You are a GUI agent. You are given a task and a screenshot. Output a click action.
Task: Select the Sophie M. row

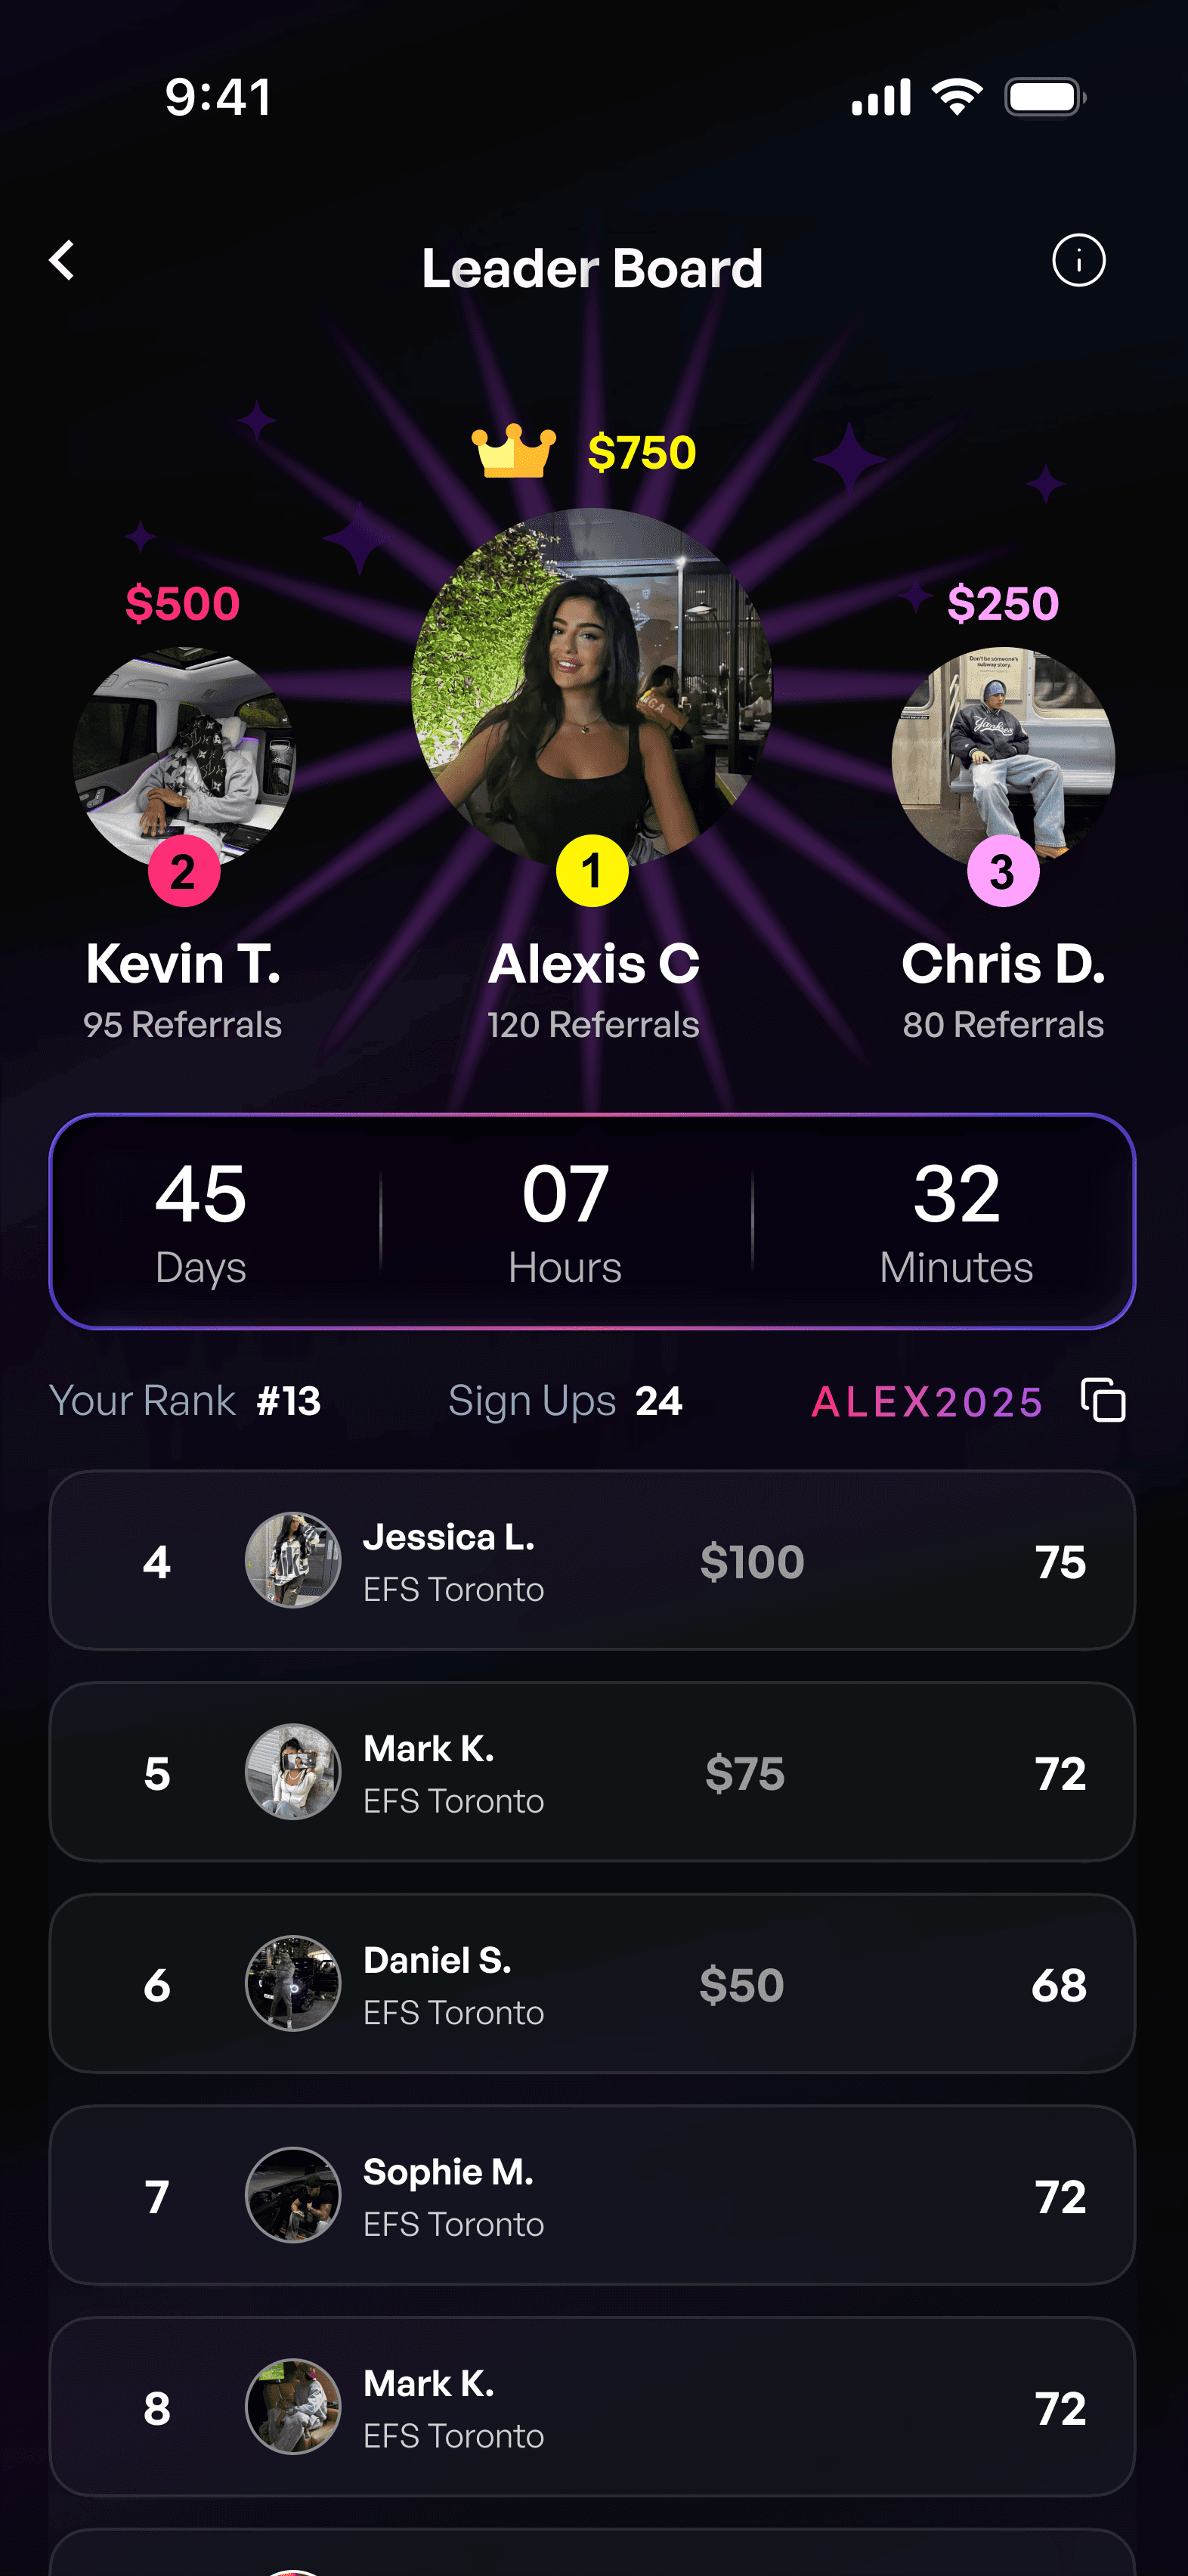click(592, 2195)
